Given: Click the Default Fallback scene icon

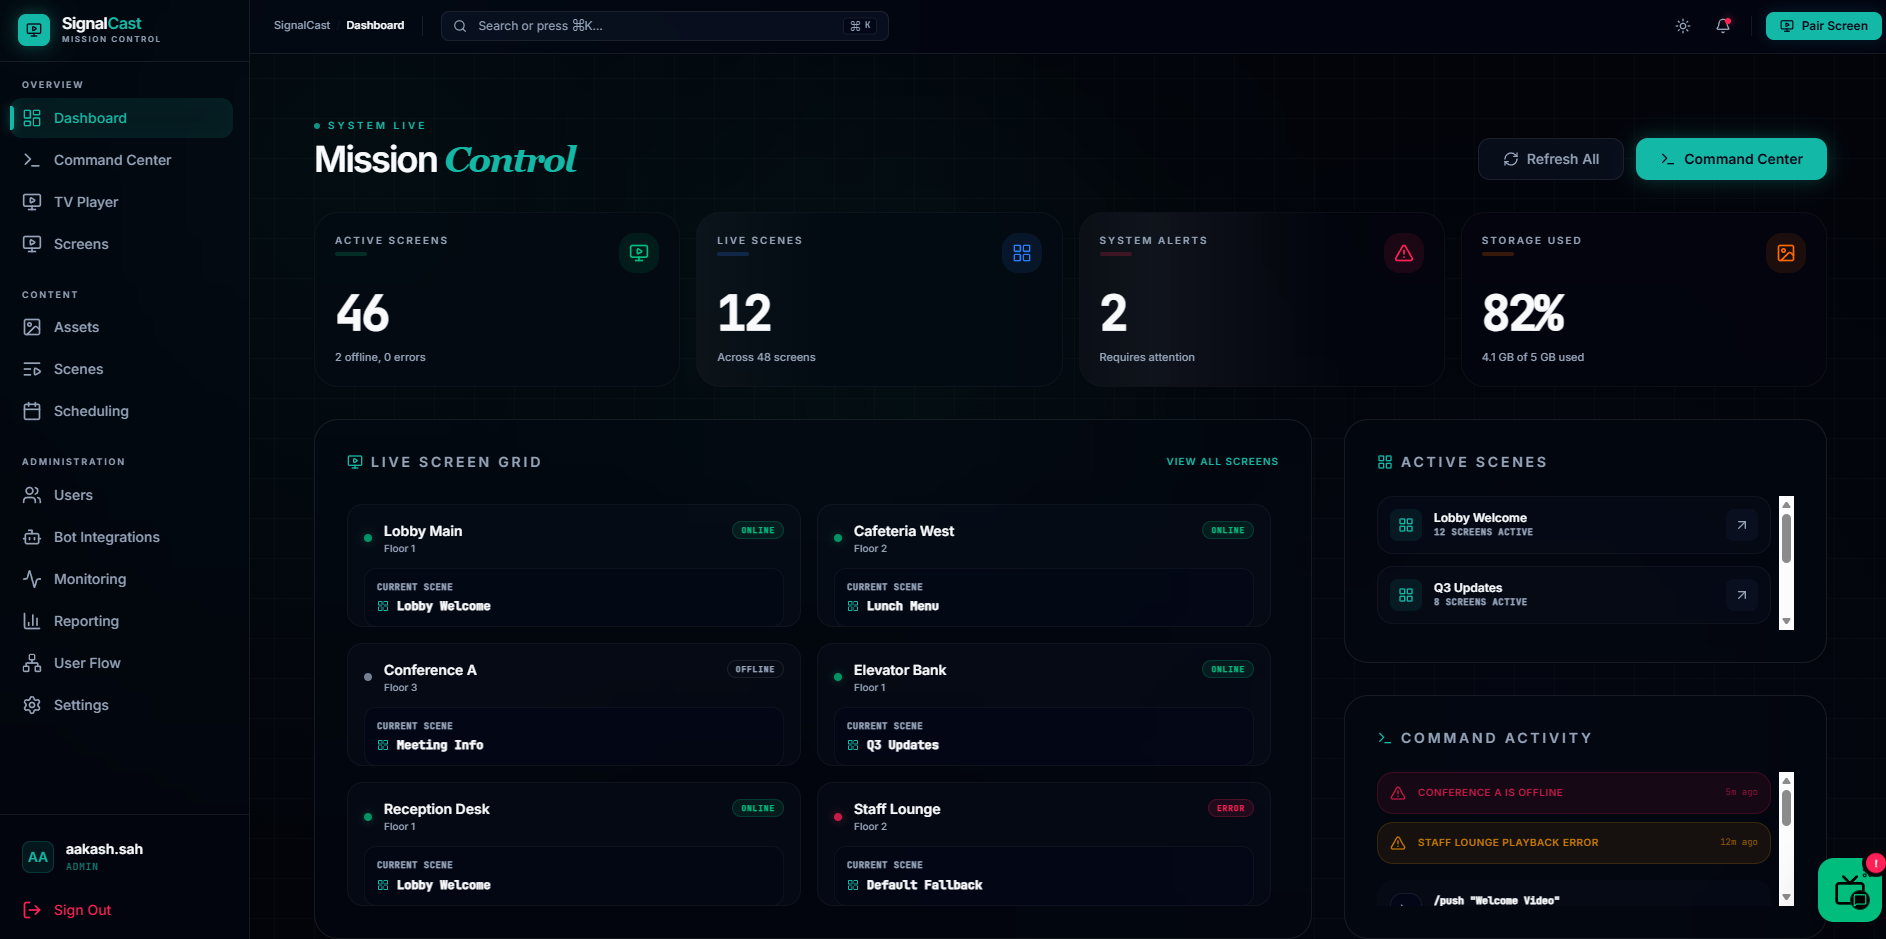Looking at the screenshot, I should point(853,885).
